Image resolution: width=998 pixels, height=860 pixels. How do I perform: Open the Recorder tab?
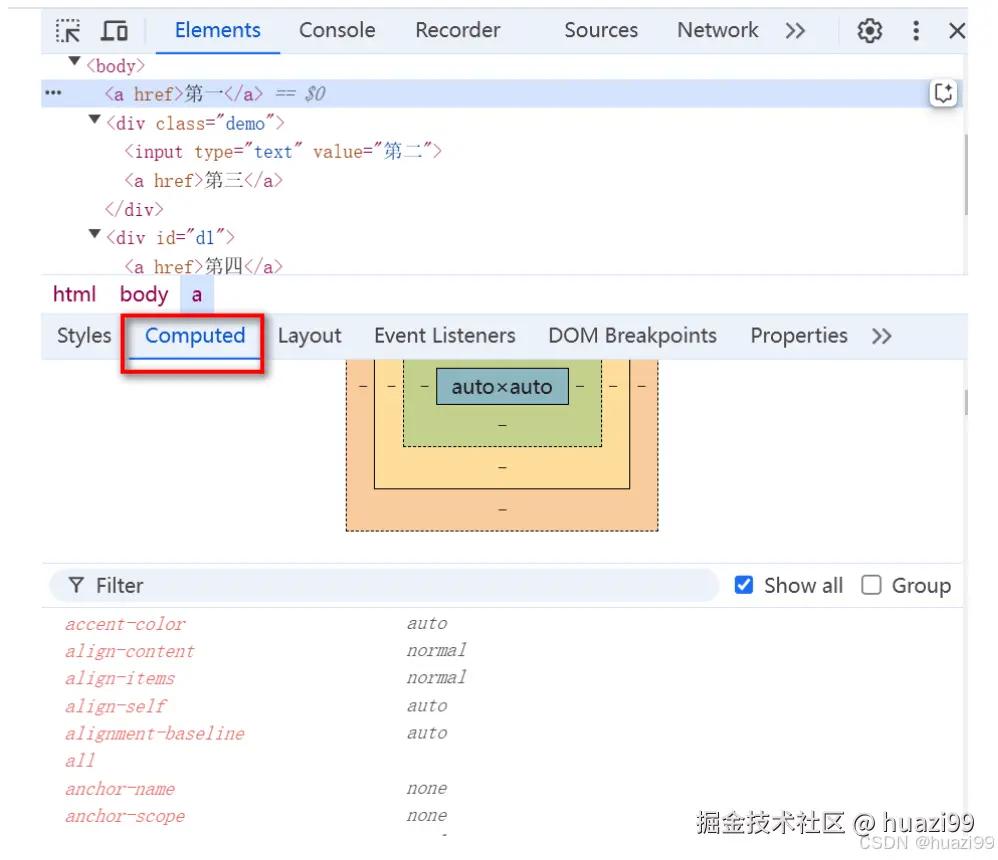[458, 31]
